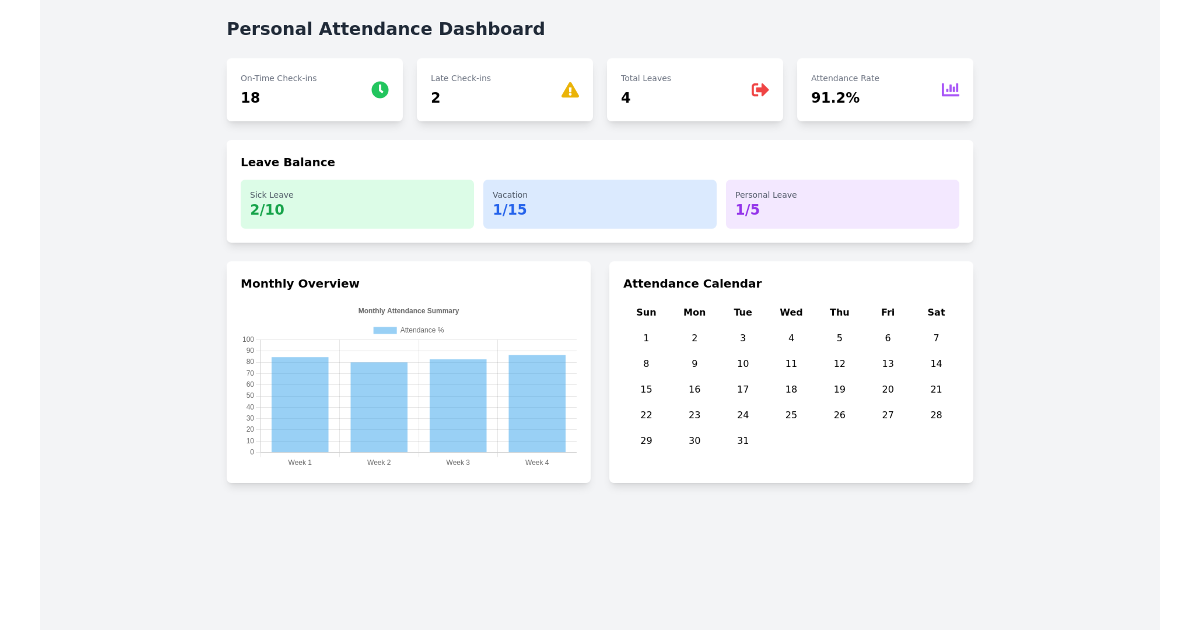Click the Attendance Rate percentage value
Image resolution: width=1200 pixels, height=630 pixels.
click(x=835, y=97)
